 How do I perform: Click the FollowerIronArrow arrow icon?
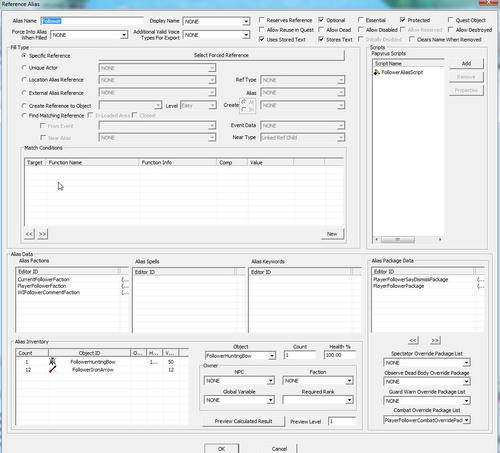(52, 370)
